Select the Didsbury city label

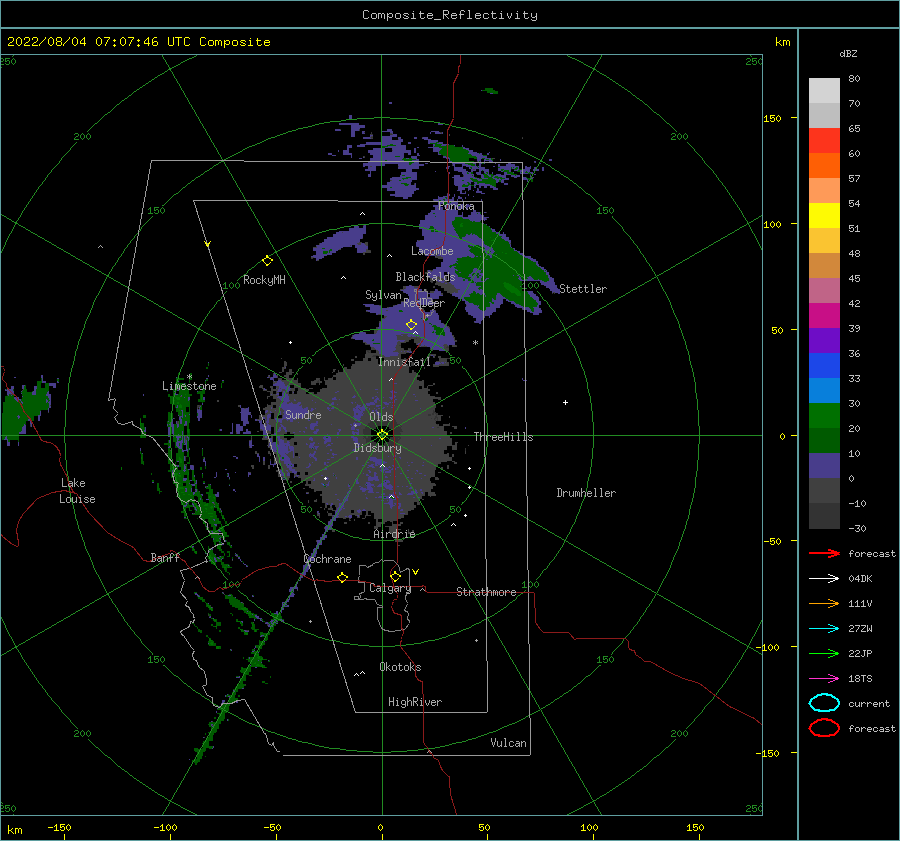[377, 448]
